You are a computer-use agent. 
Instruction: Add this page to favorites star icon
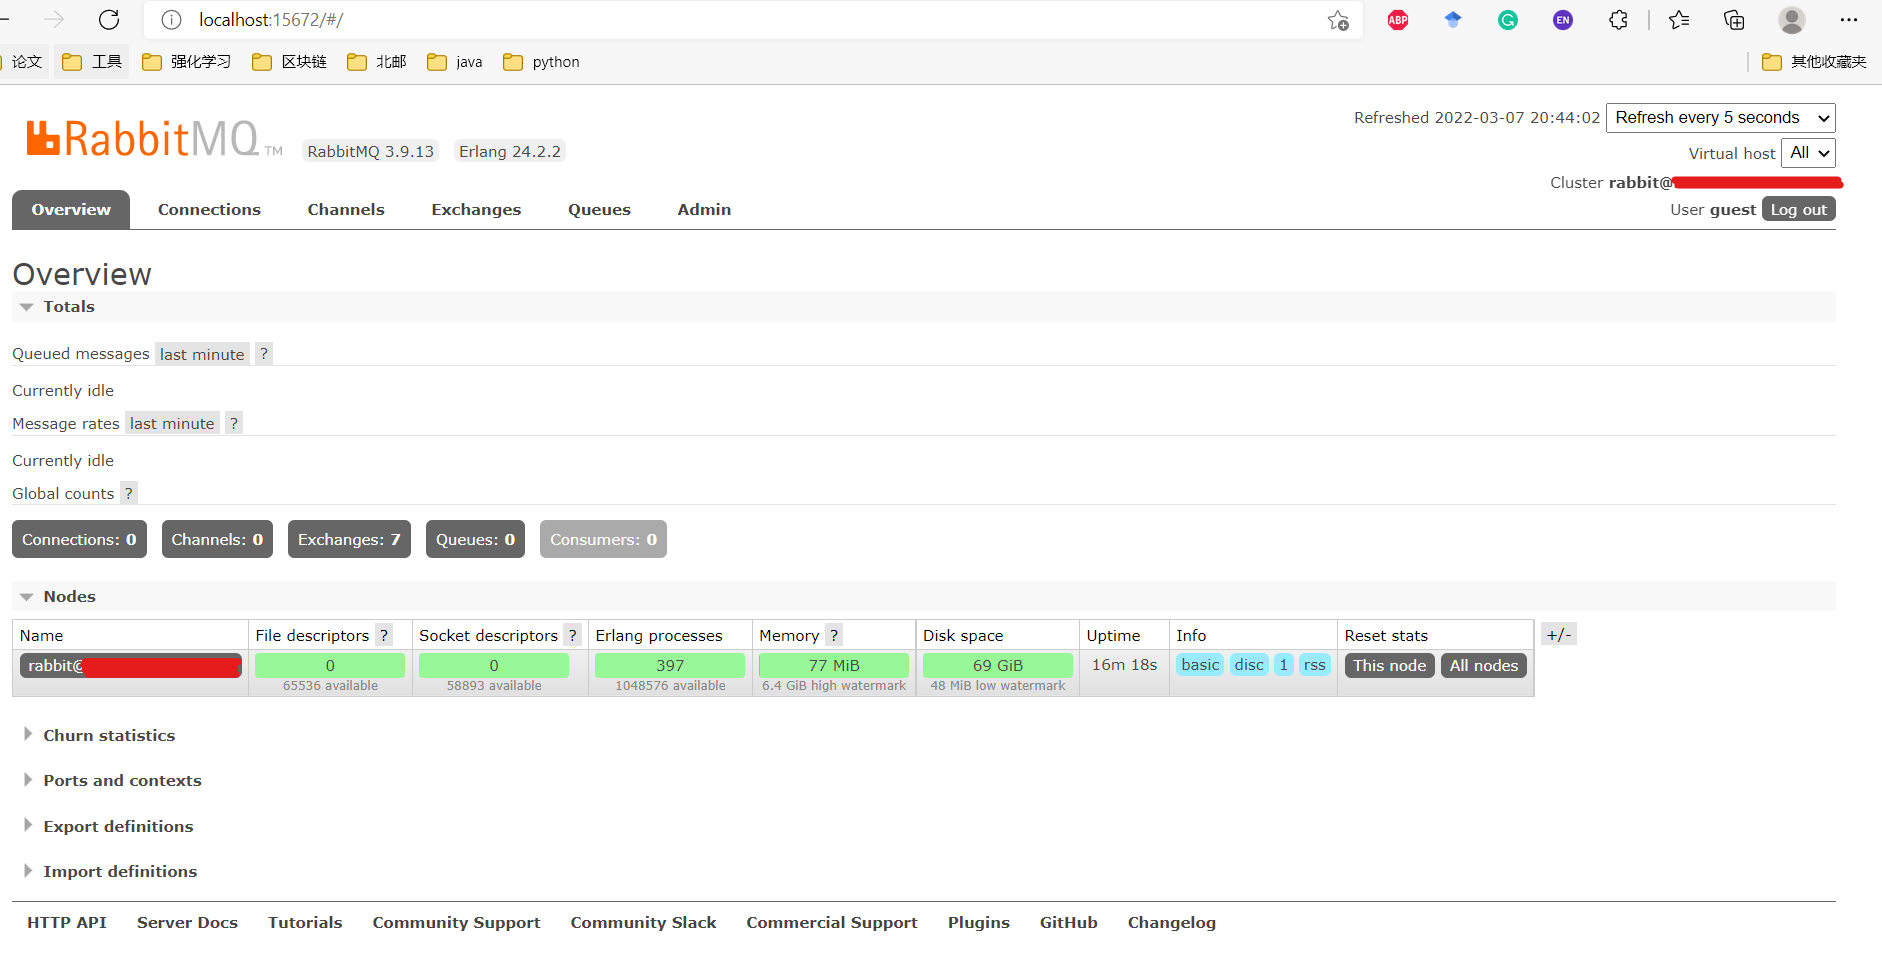tap(1338, 20)
